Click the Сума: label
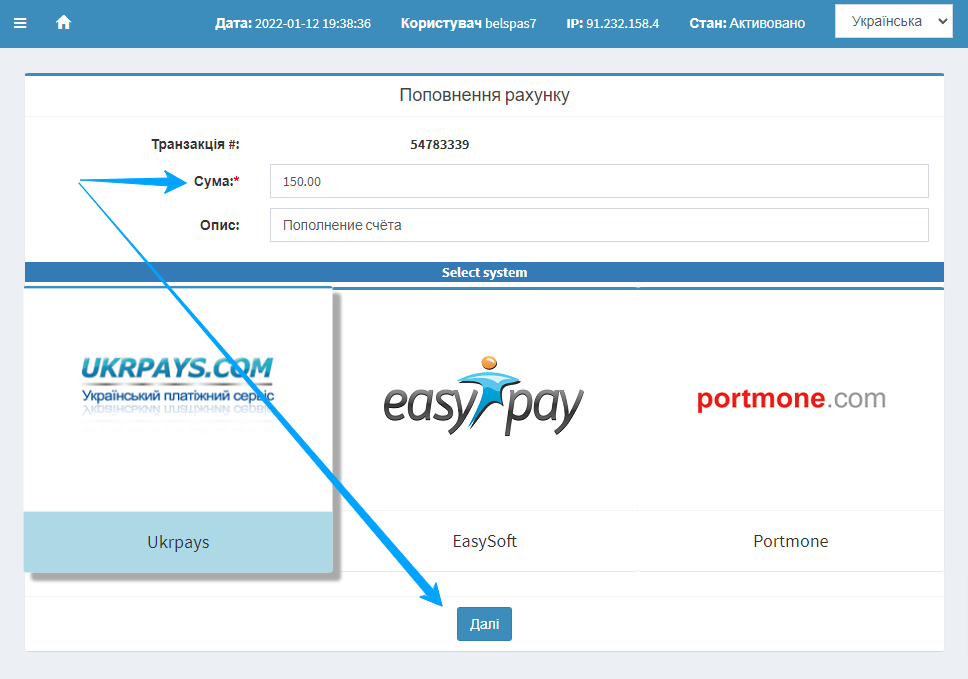Viewport: 968px width, 679px height. pyautogui.click(x=217, y=181)
